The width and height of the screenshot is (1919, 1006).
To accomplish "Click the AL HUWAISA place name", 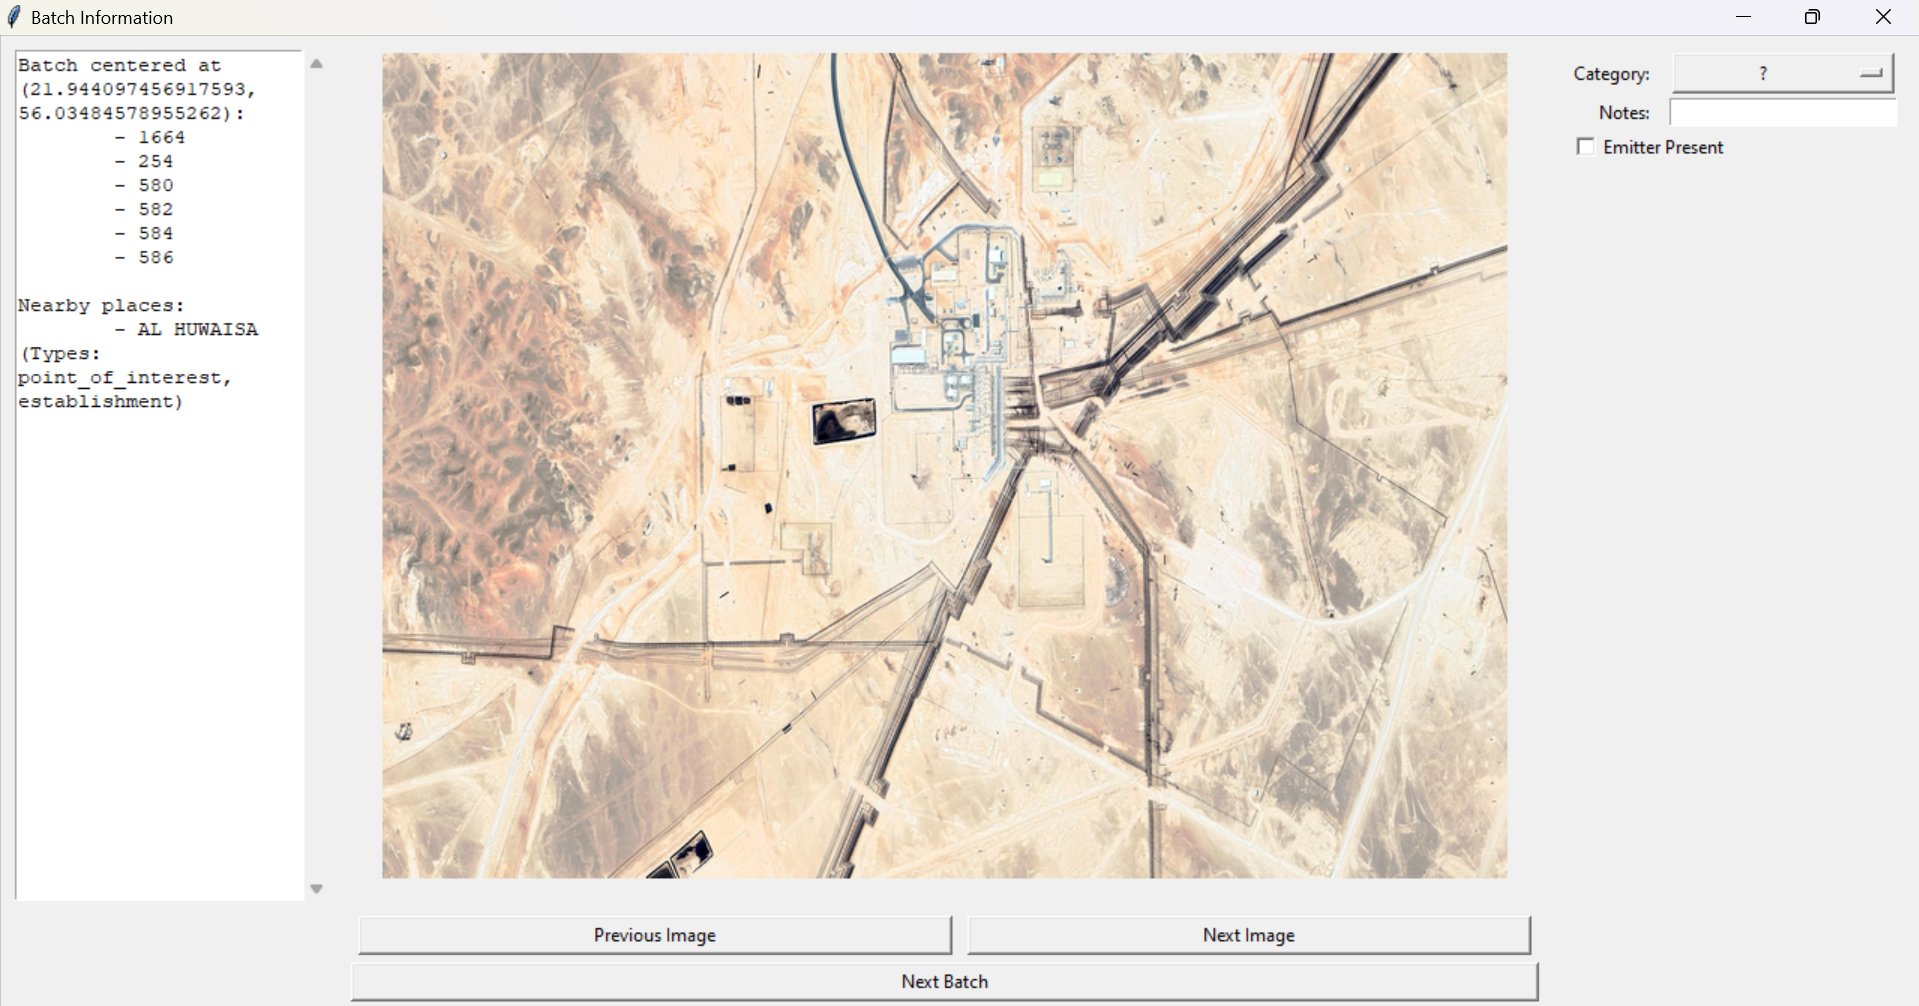I will pyautogui.click(x=197, y=329).
